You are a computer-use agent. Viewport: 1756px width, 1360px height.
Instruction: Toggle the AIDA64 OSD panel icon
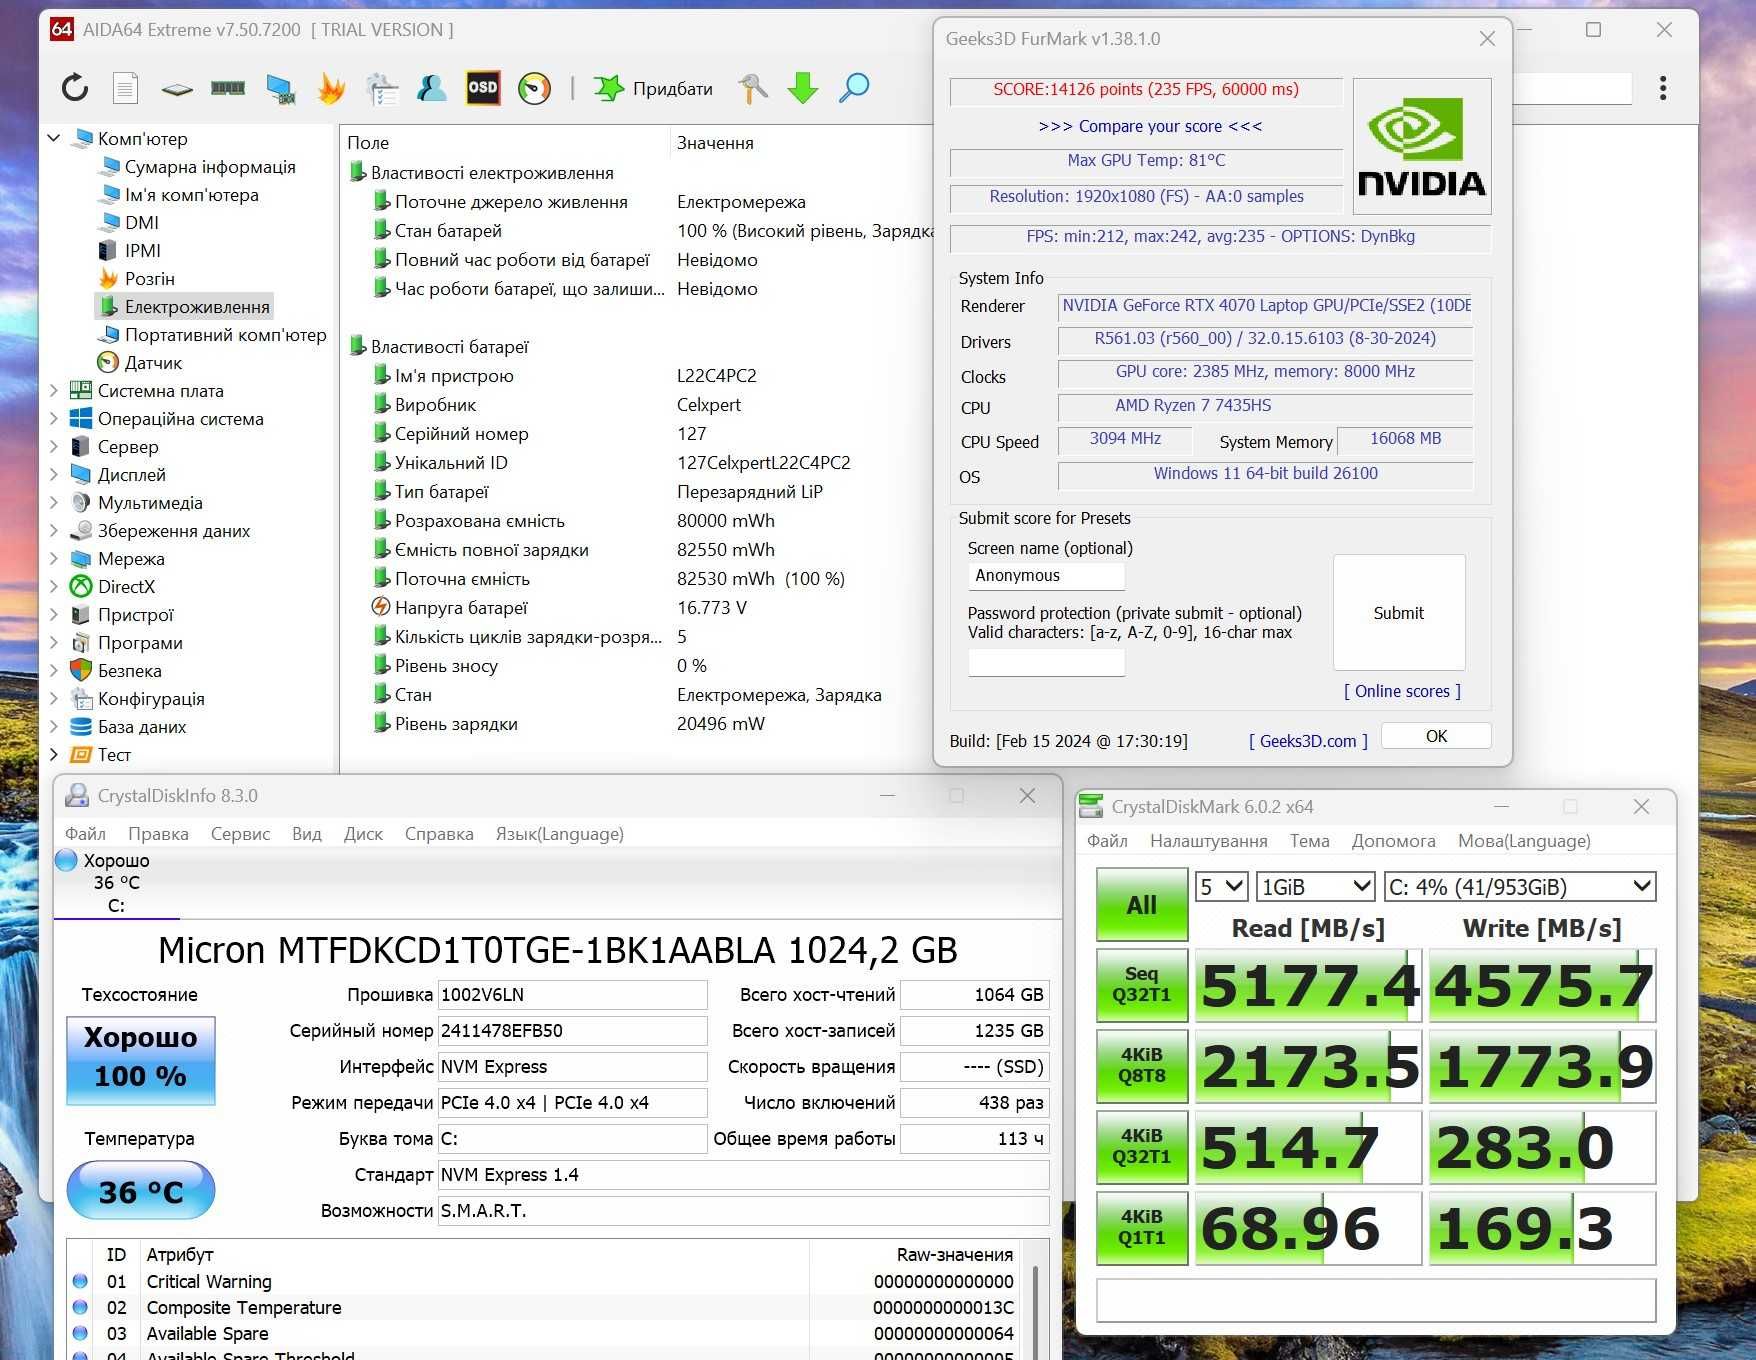pyautogui.click(x=483, y=88)
